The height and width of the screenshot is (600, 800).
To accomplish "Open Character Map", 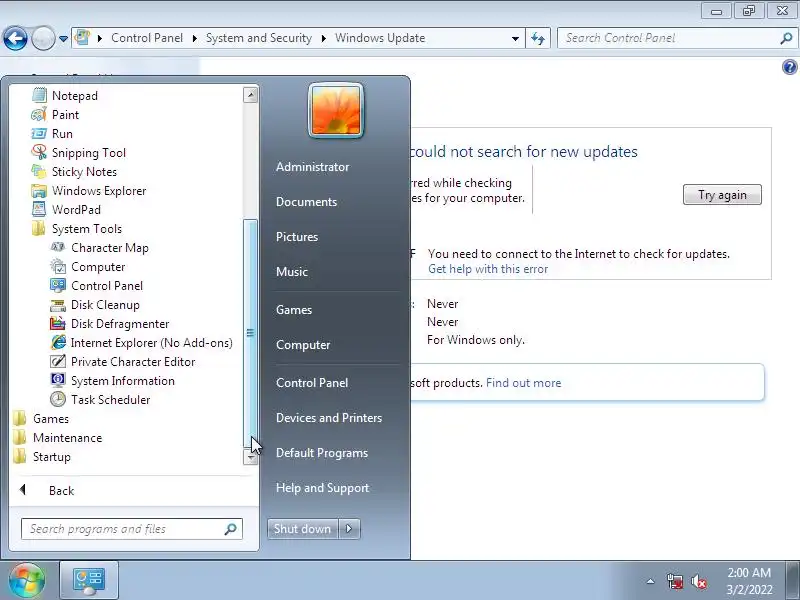I will coord(99,247).
